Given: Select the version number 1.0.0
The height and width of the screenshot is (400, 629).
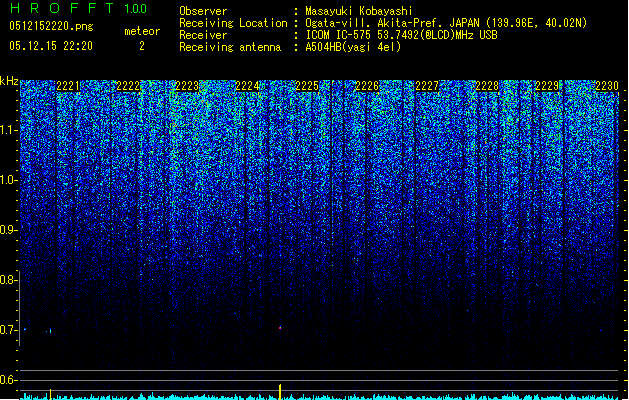Looking at the screenshot, I should (135, 8).
